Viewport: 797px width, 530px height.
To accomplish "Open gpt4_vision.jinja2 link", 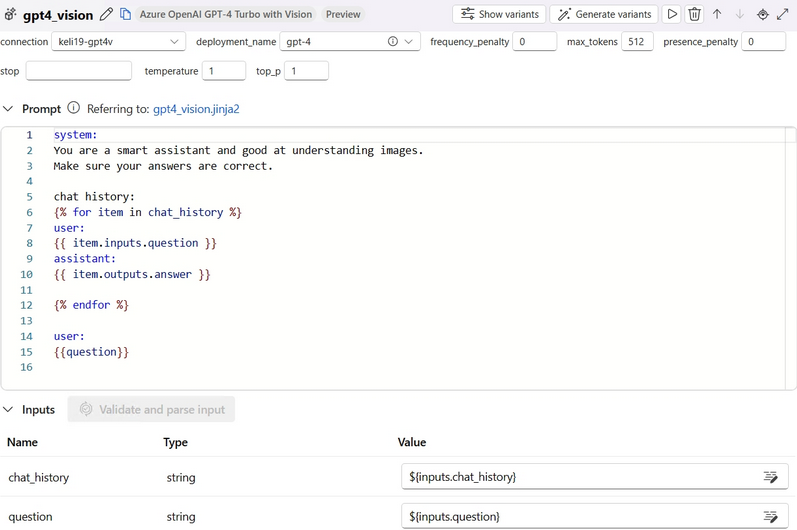I will pos(196,109).
